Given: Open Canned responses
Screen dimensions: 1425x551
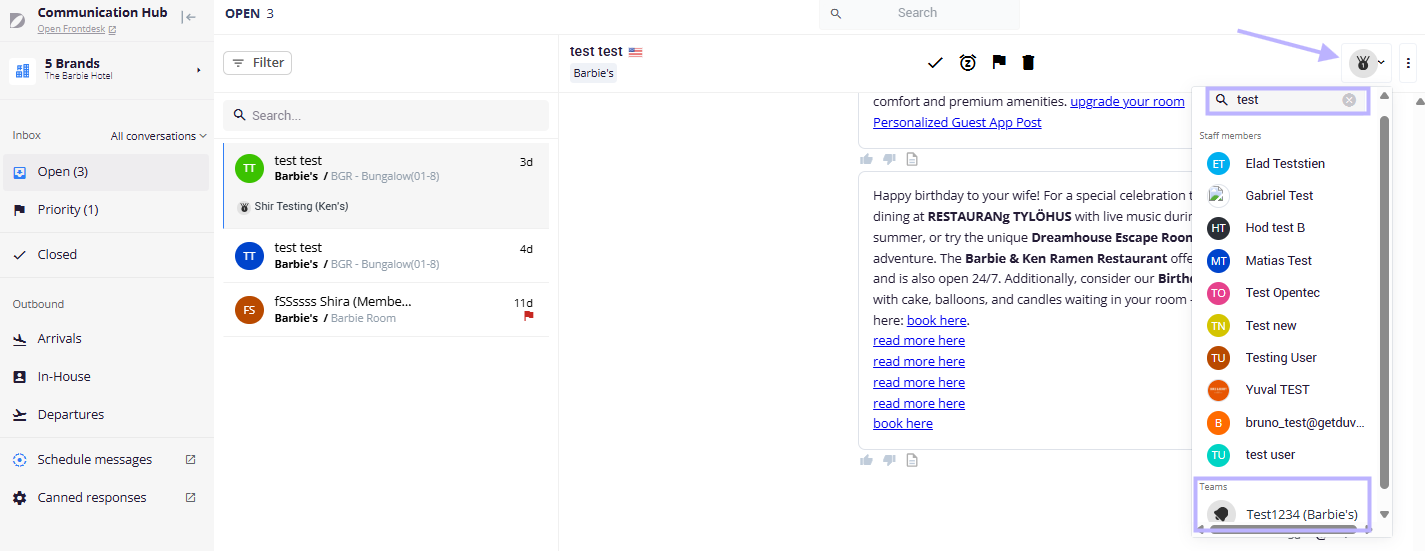Looking at the screenshot, I should (92, 498).
